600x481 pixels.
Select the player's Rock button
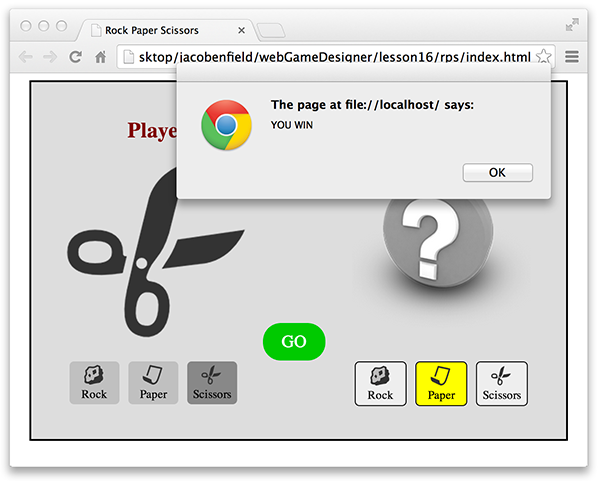[x=94, y=383]
